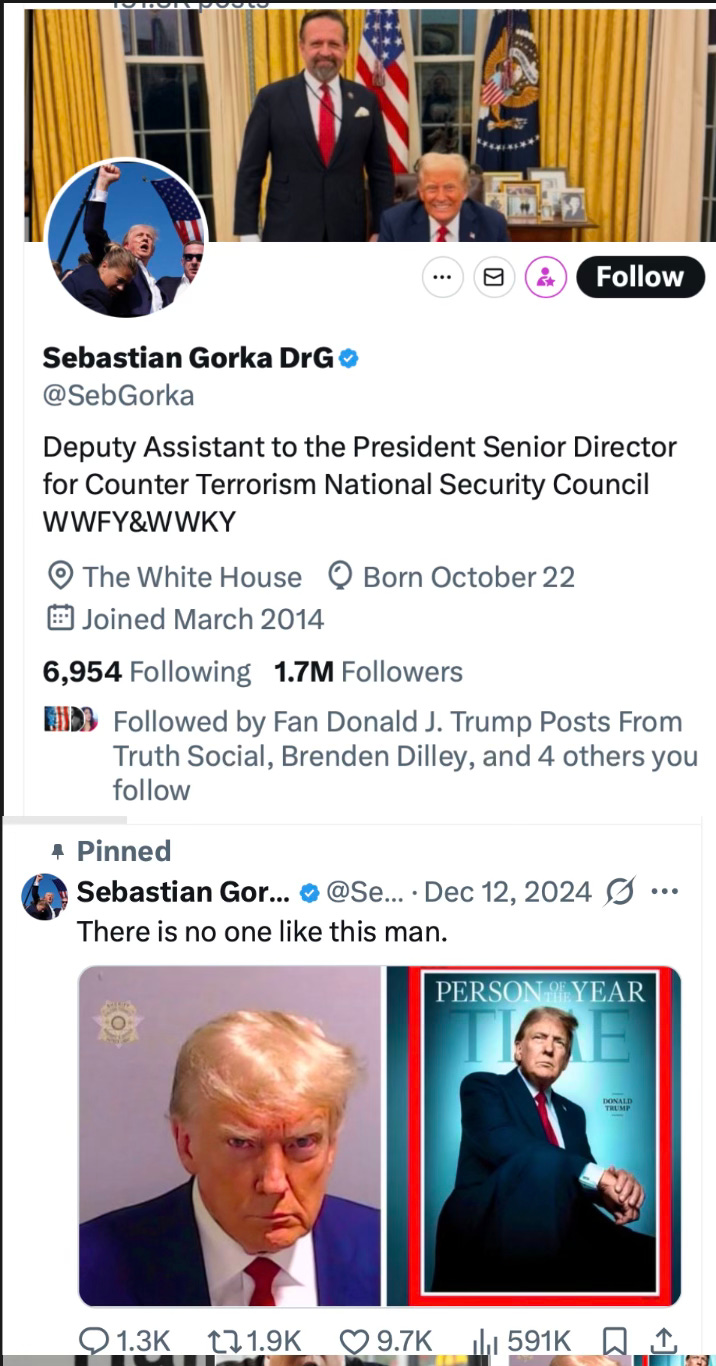Screen dimensions: 716x1366
Task: Share the pinned post via share icon
Action: 664,1339
